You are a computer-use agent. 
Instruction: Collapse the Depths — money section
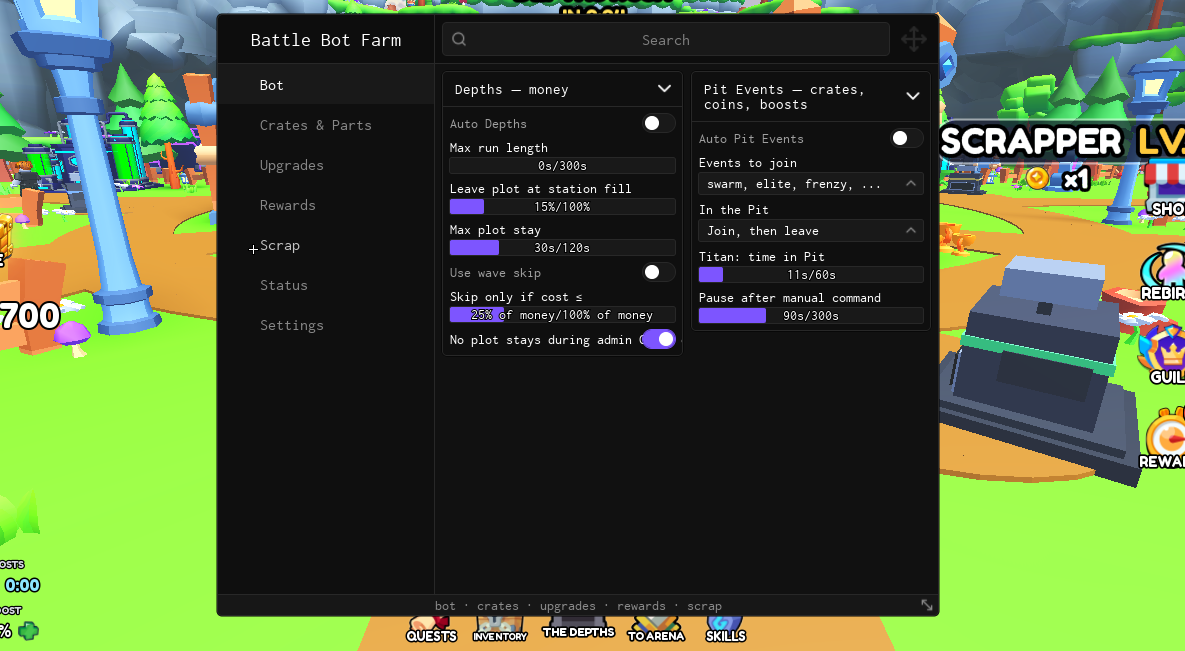[x=664, y=89]
